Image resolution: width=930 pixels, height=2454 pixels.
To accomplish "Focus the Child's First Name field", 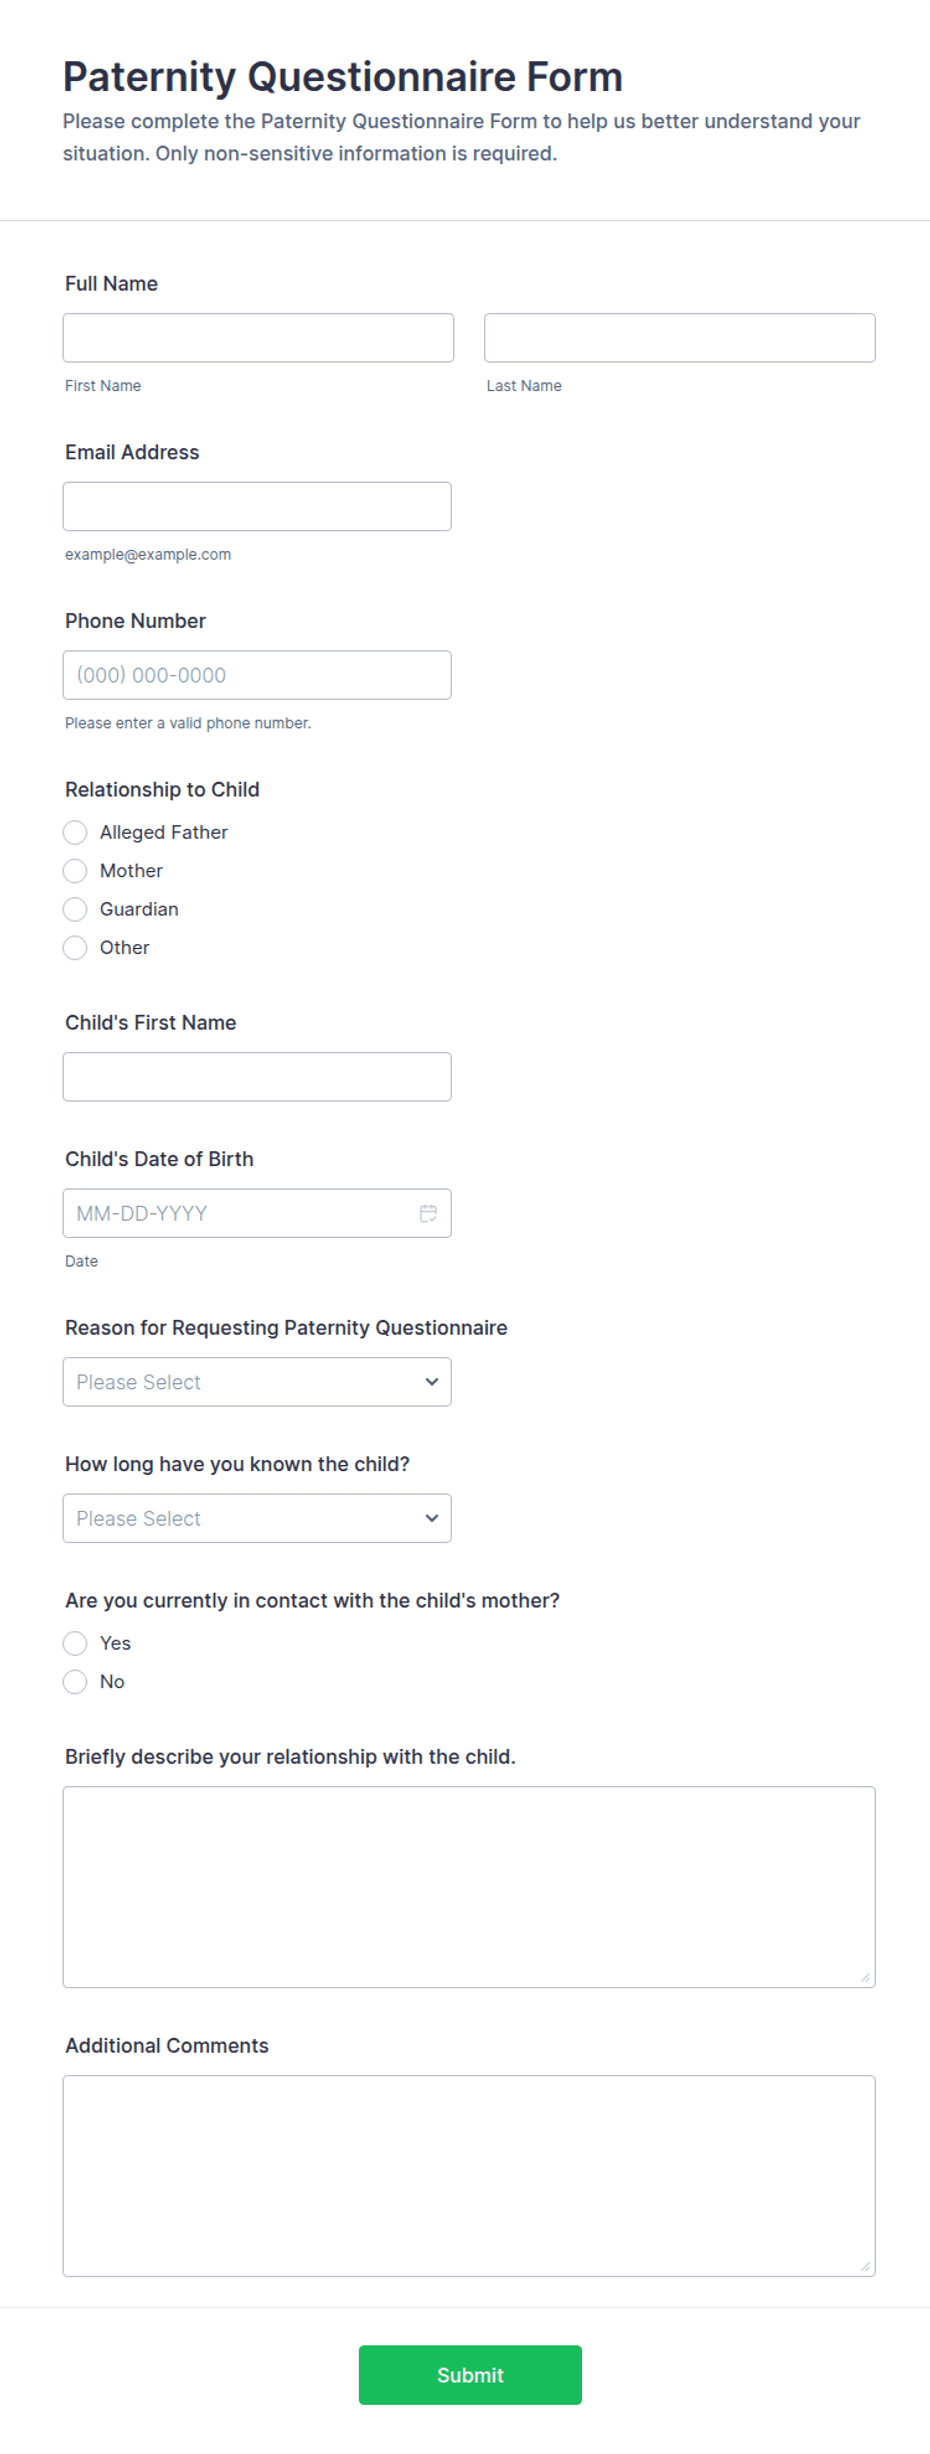I will click(x=257, y=1077).
